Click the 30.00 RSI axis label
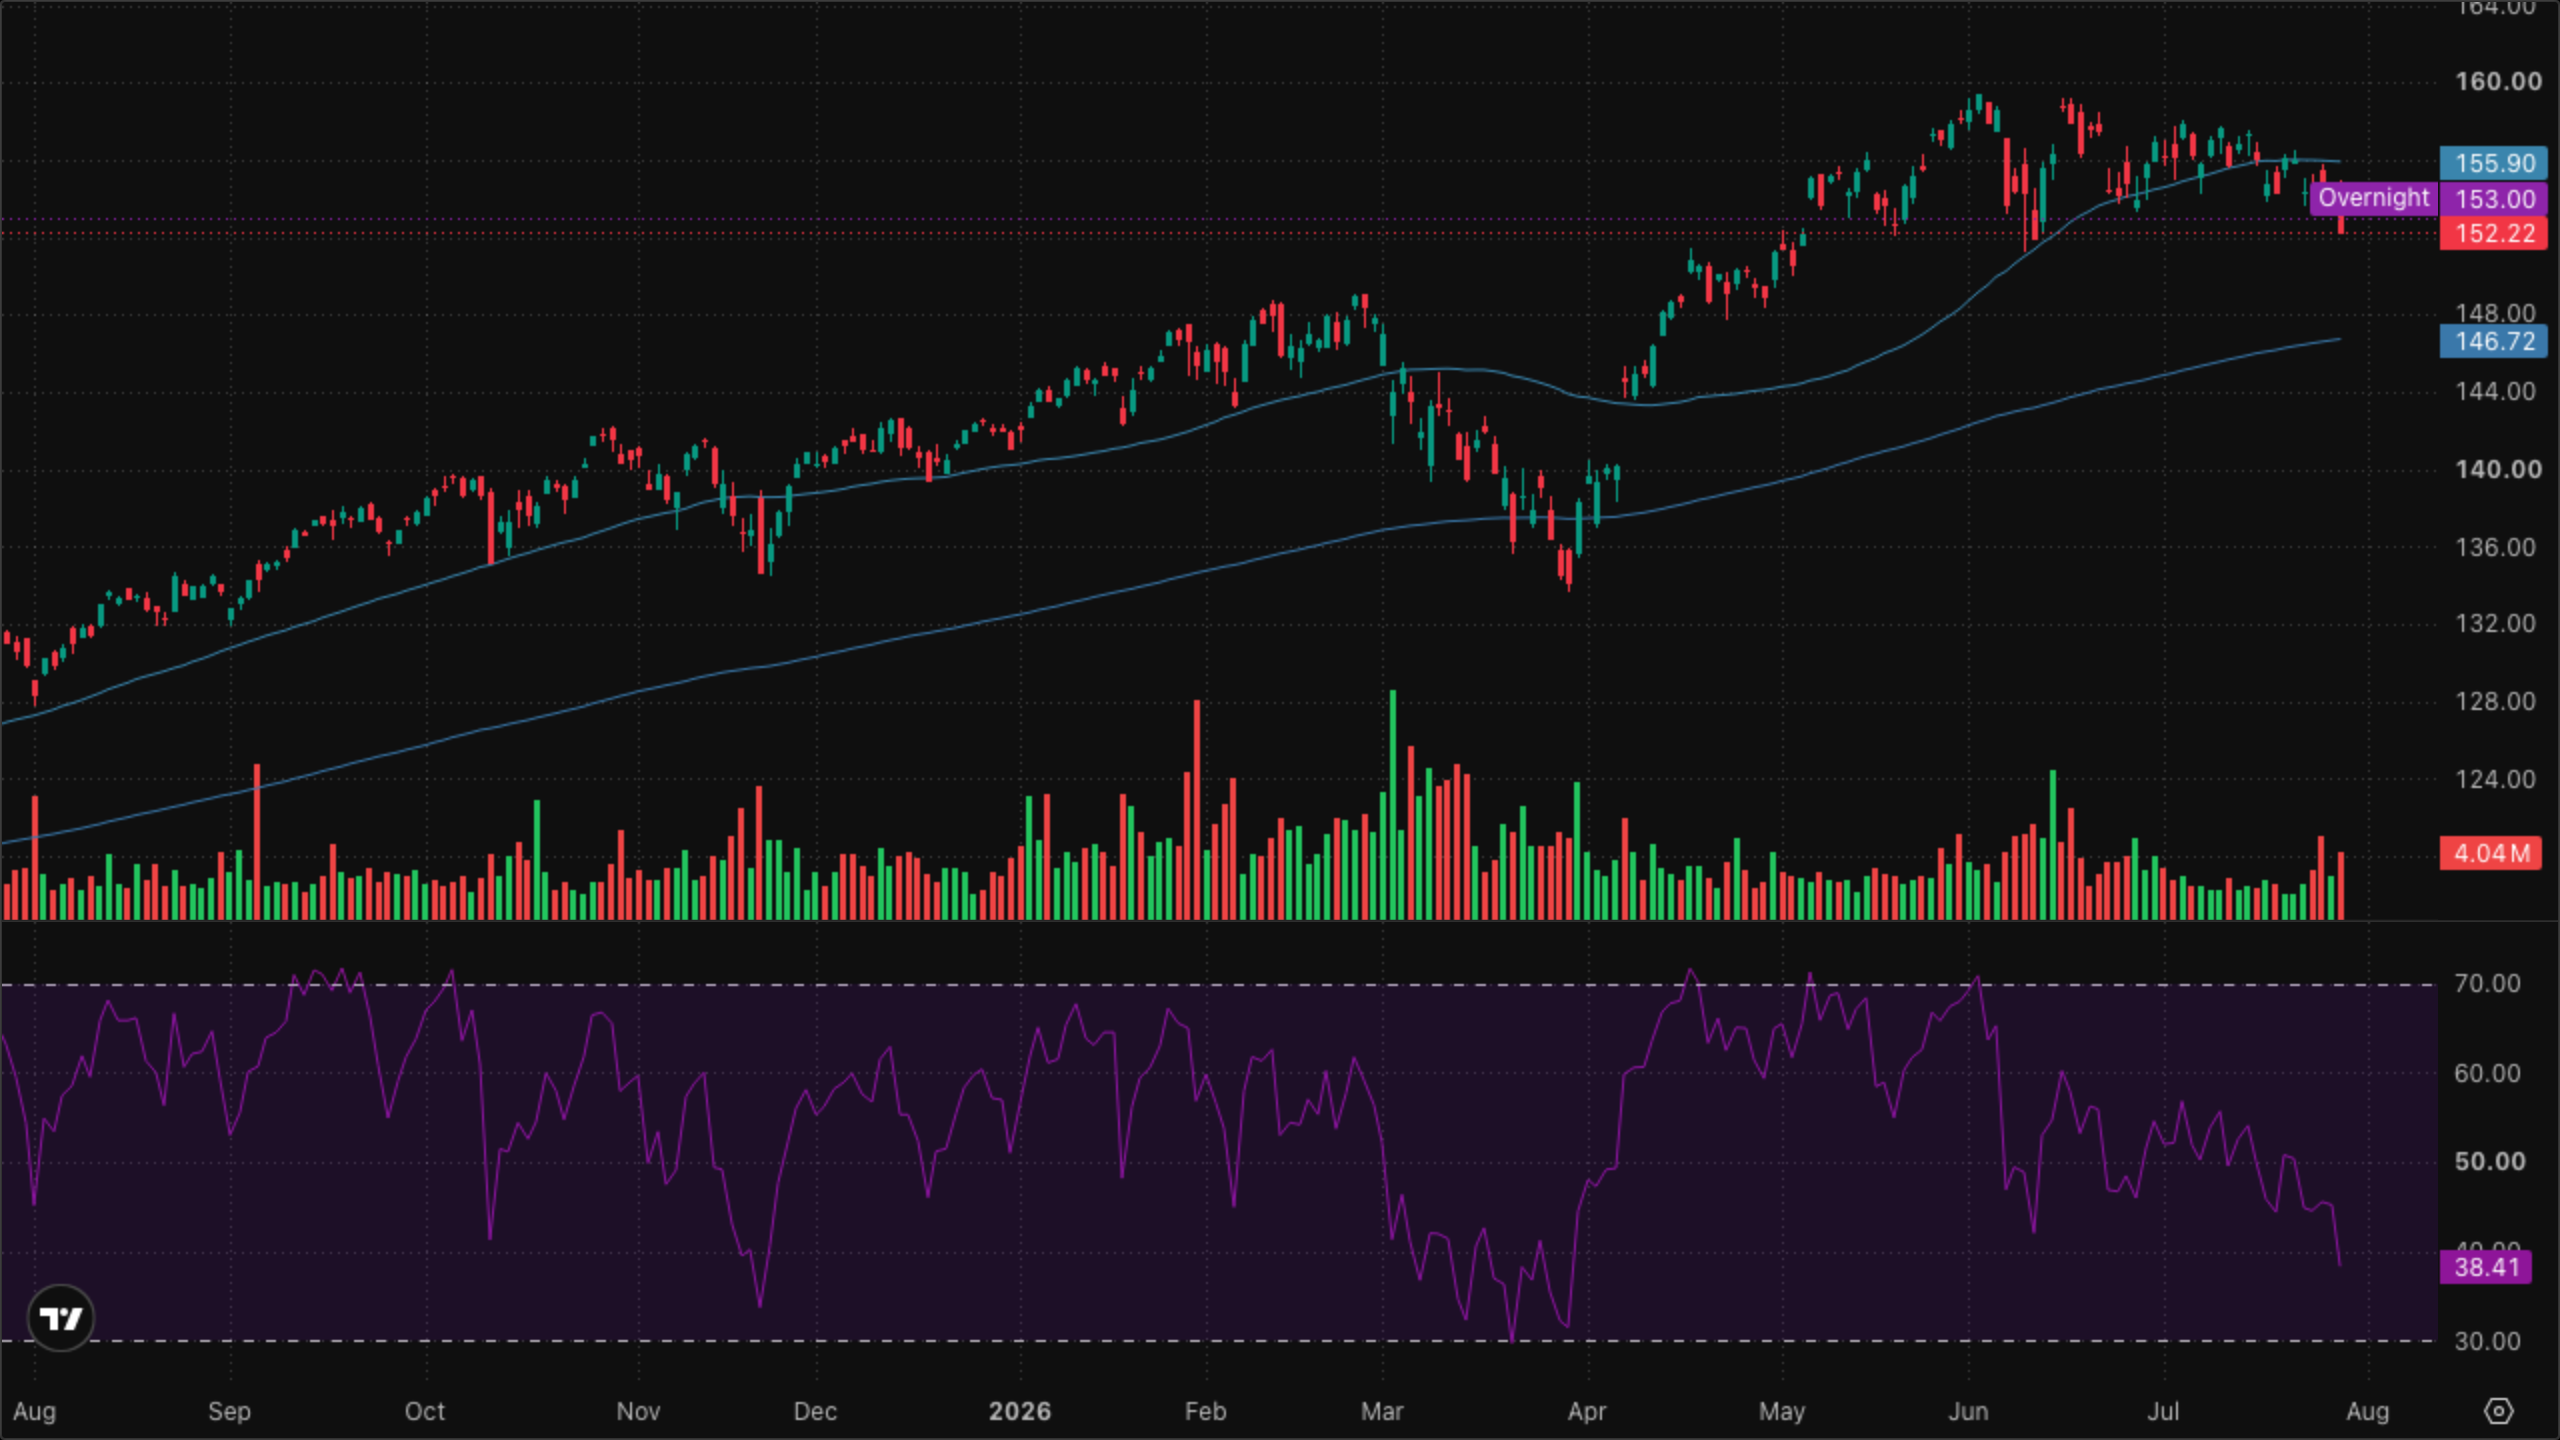Screen dimensions: 2560x1440 coord(2487,1341)
